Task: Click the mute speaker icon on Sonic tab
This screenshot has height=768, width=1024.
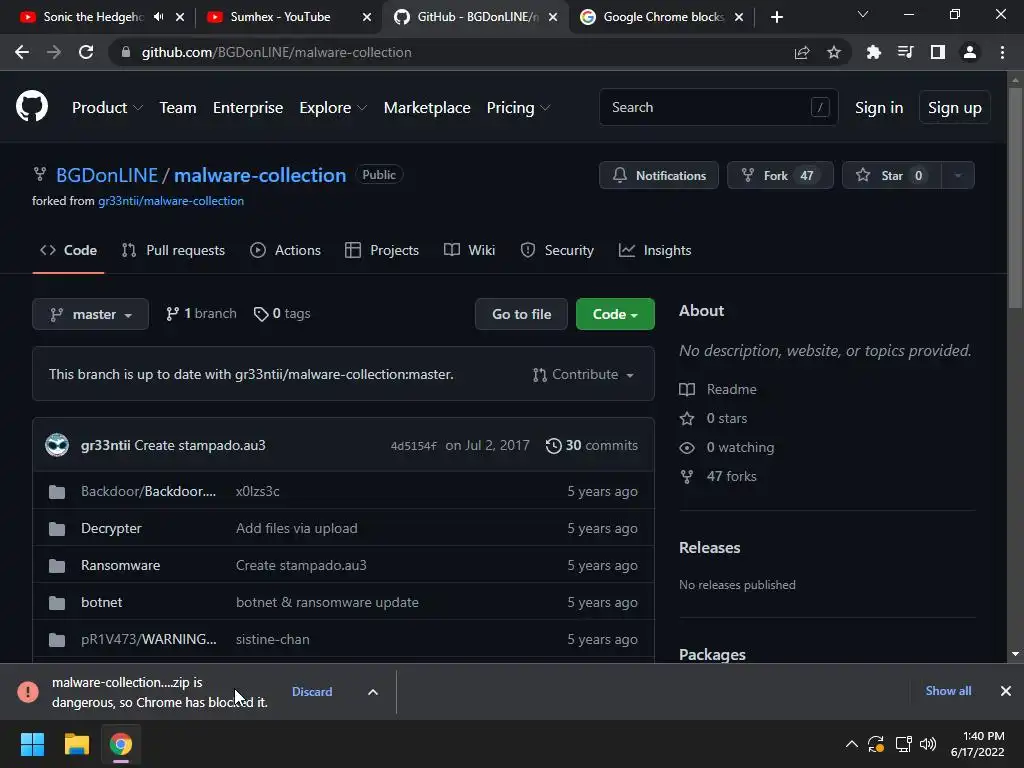Action: point(159,17)
